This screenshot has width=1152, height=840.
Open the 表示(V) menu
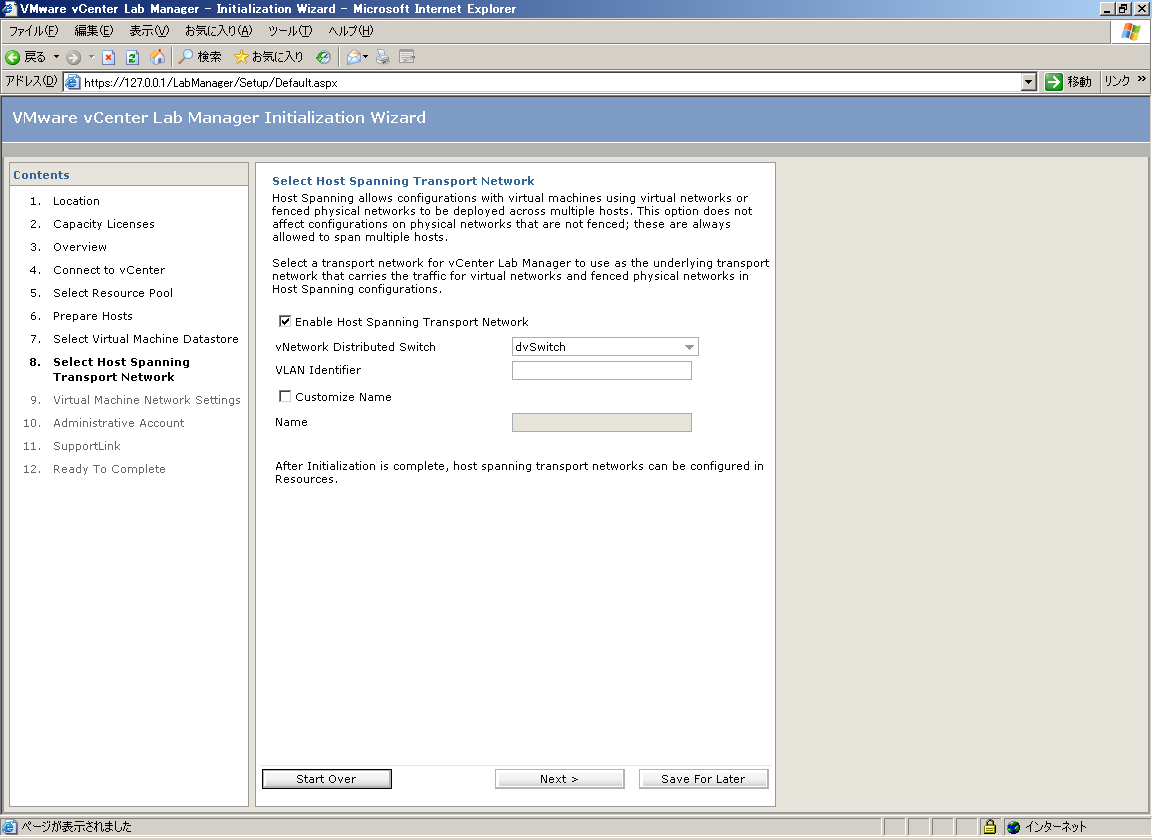pos(148,31)
